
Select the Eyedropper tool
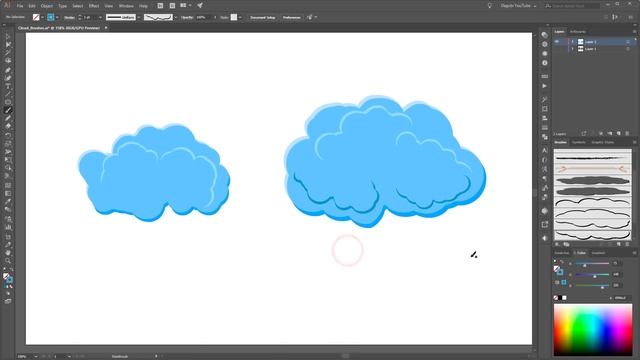[8, 202]
